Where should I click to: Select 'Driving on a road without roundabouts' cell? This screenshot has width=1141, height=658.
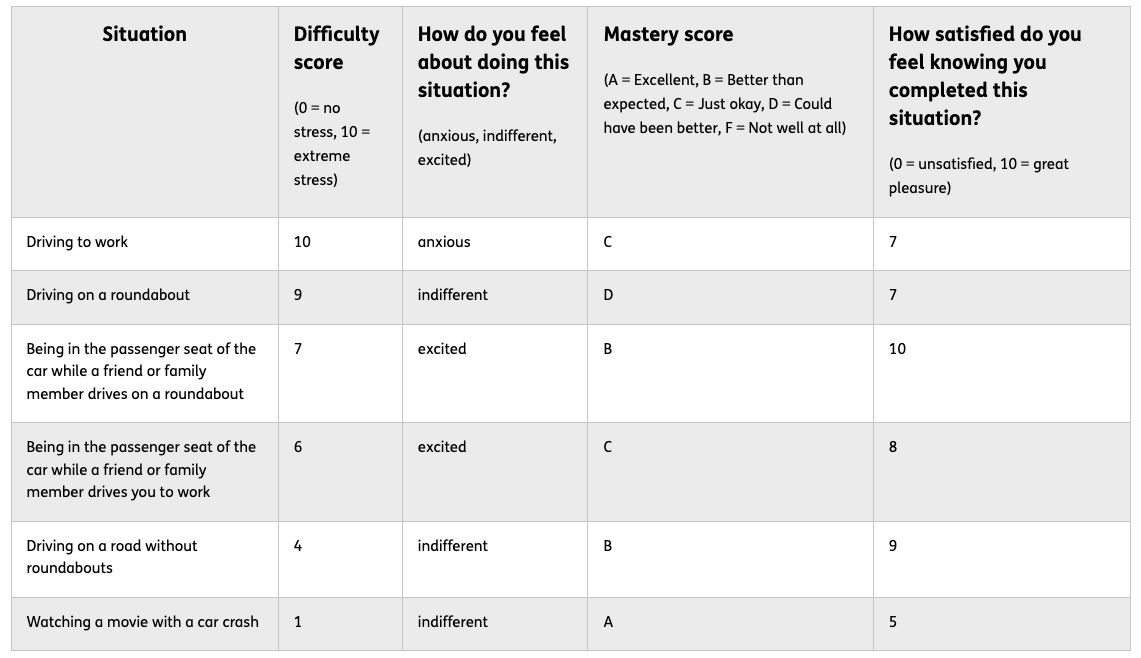[x=145, y=560]
